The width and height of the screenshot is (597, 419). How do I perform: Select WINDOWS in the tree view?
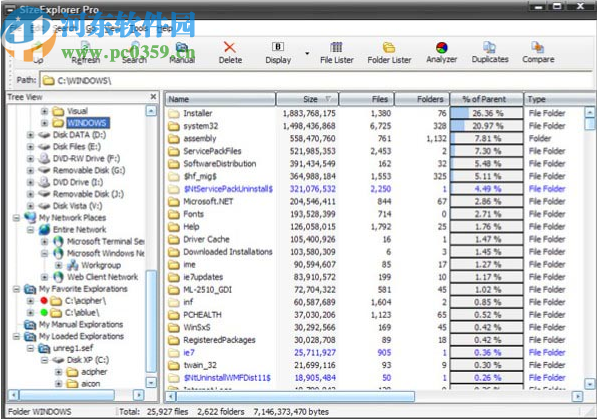(87, 123)
